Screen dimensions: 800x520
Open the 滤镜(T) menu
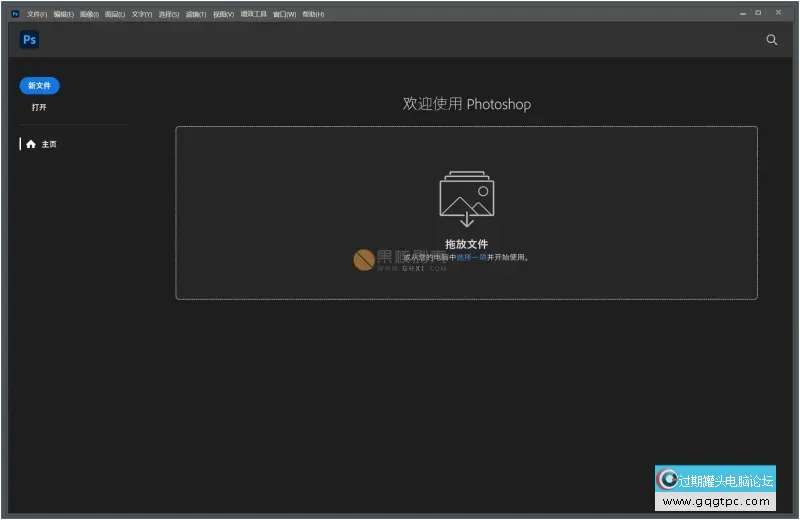(195, 14)
